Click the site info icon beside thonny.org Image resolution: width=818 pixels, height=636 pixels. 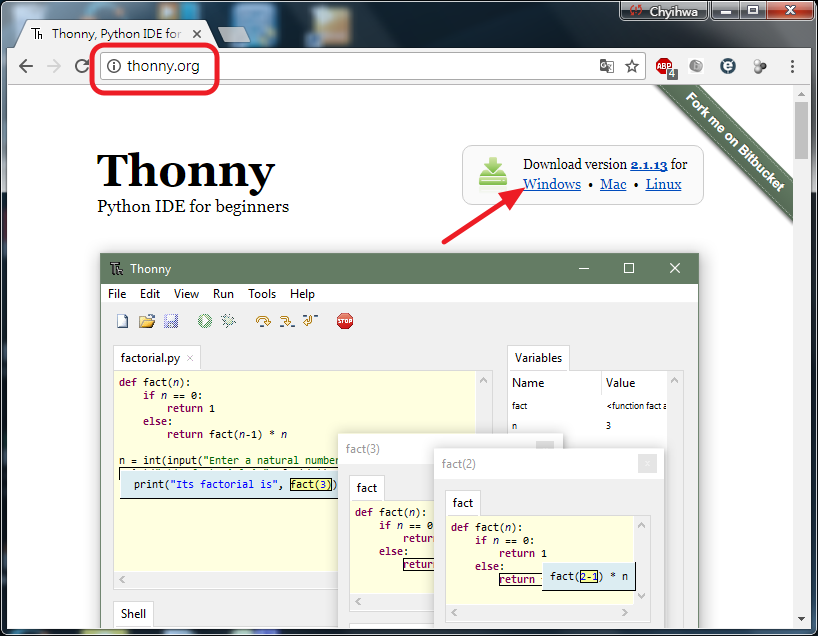click(x=114, y=66)
